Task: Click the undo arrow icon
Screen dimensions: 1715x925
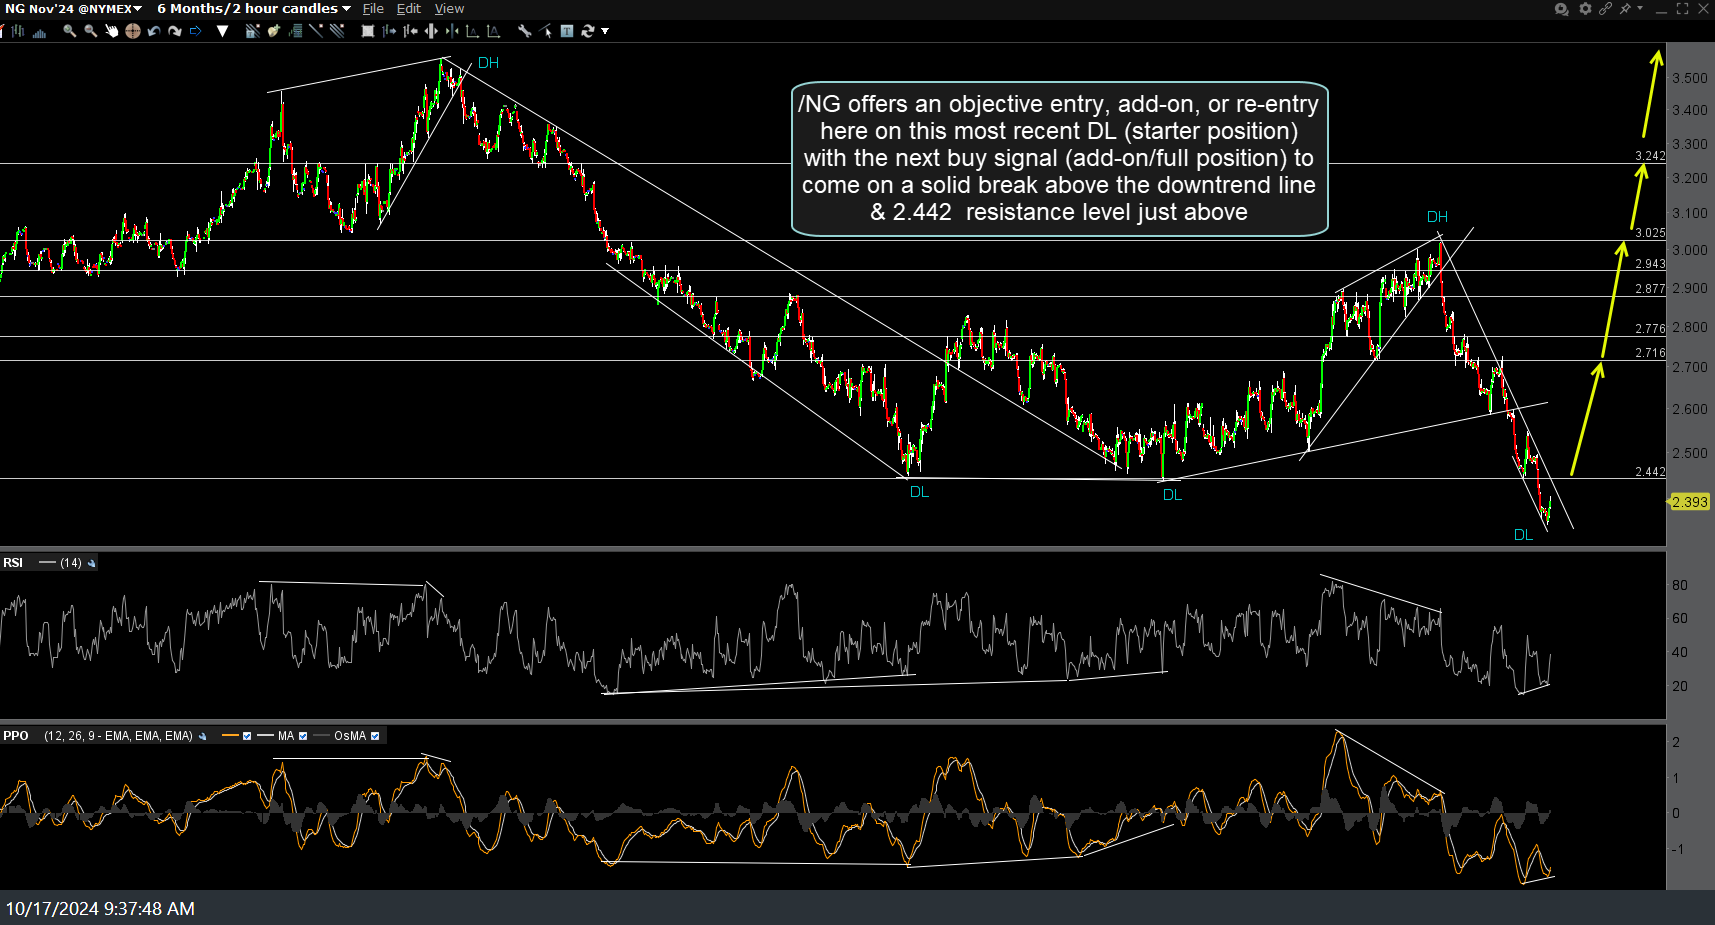Action: 154,31
